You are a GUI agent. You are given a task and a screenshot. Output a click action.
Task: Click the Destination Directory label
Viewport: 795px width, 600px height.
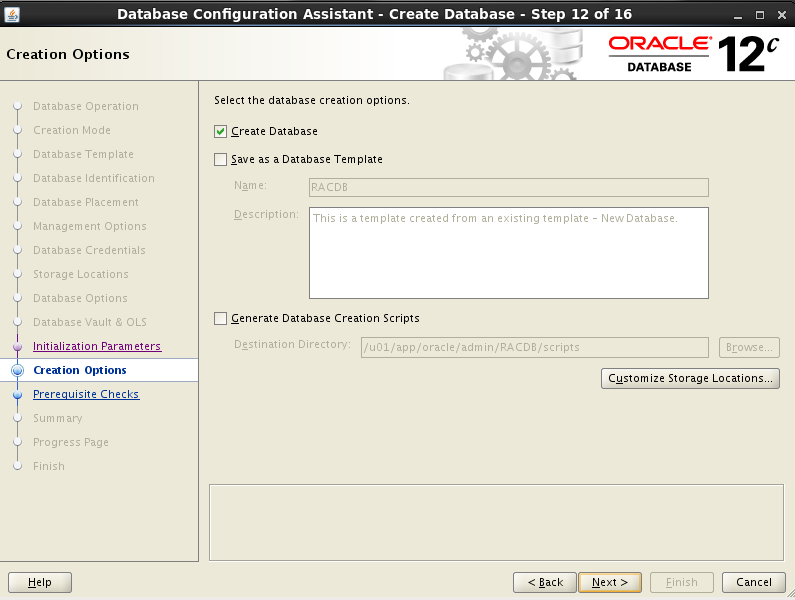click(292, 344)
